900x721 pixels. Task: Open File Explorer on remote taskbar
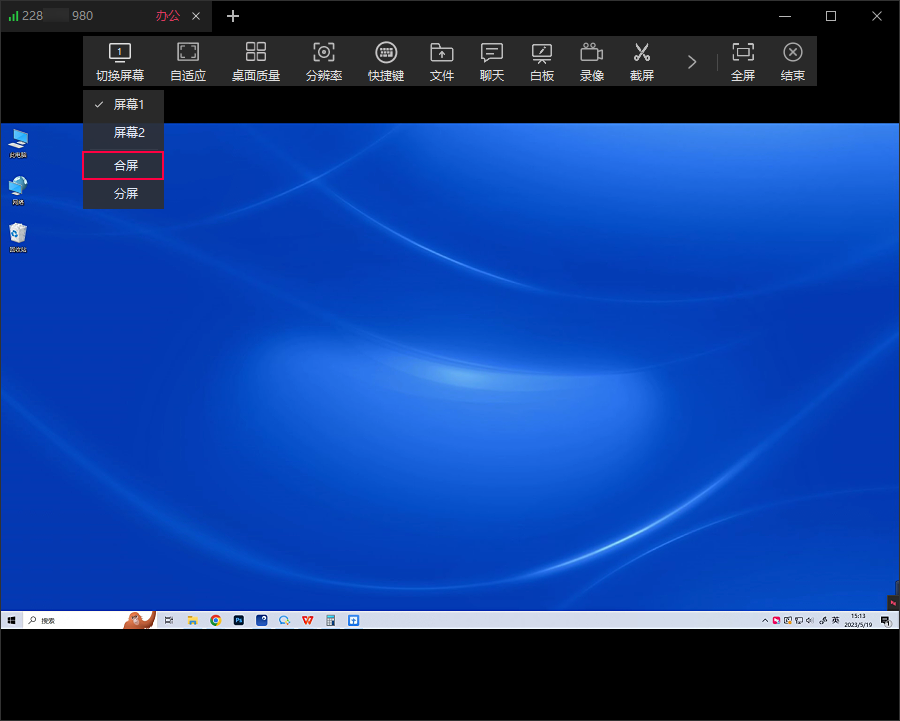click(192, 620)
